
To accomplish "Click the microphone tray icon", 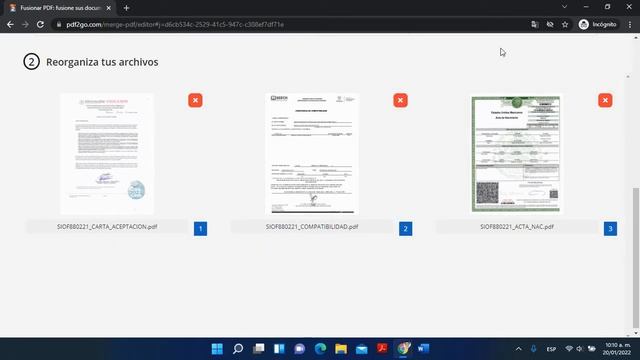I will 533,349.
